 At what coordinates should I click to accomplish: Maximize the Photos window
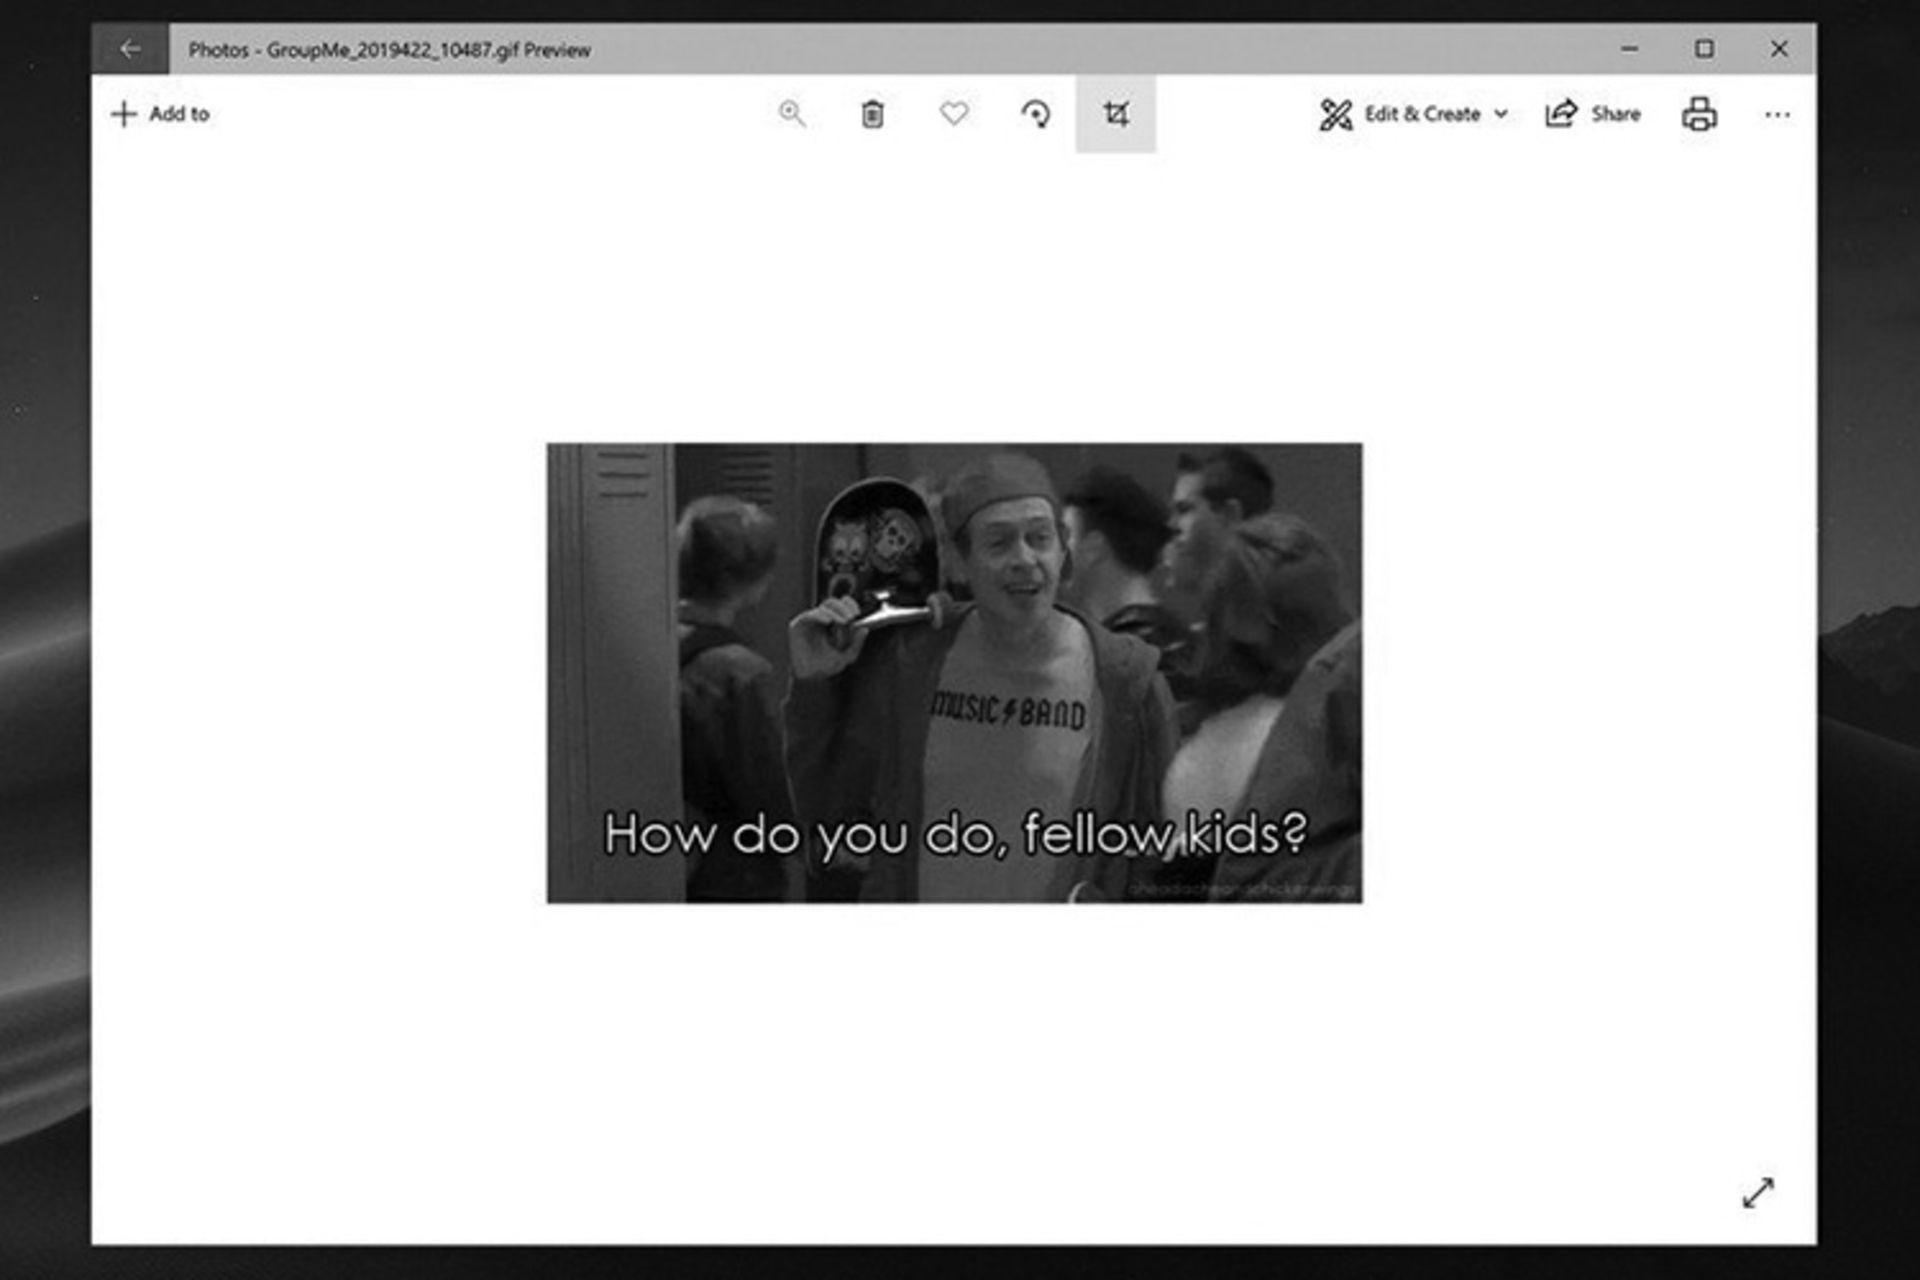1704,49
